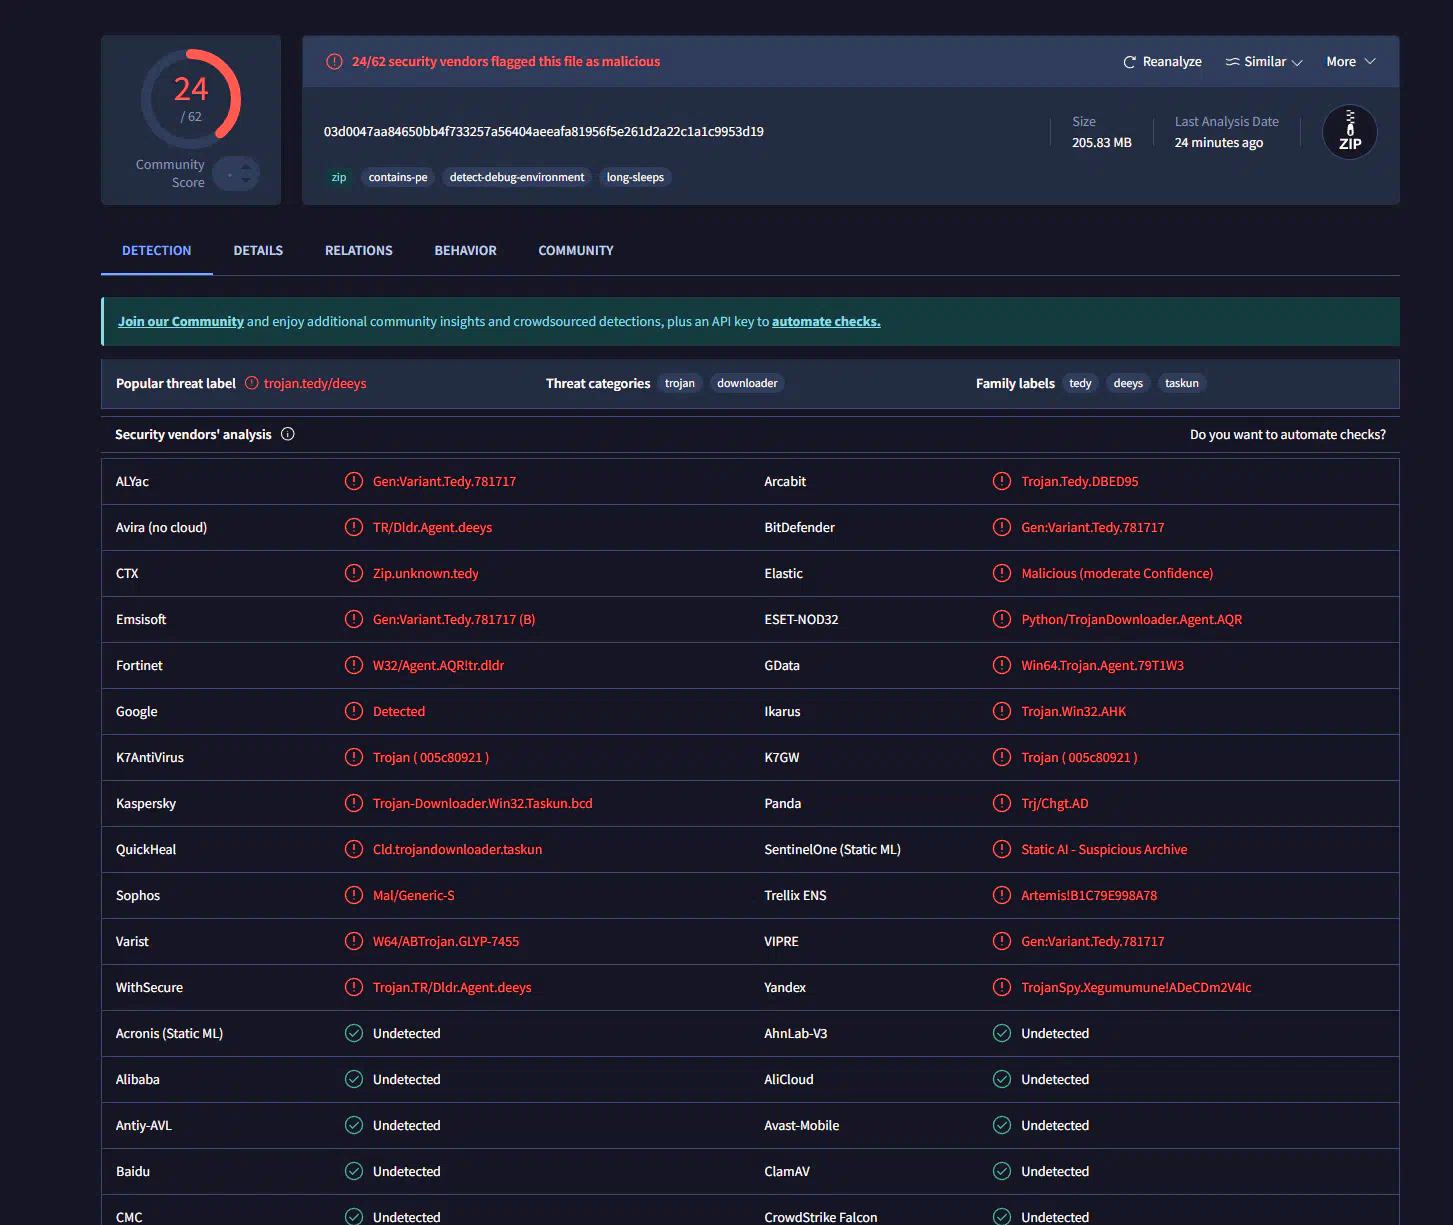Viewport: 1453px width, 1225px height.
Task: Click alert icon in the 24/62 flagged banner
Action: pos(334,61)
